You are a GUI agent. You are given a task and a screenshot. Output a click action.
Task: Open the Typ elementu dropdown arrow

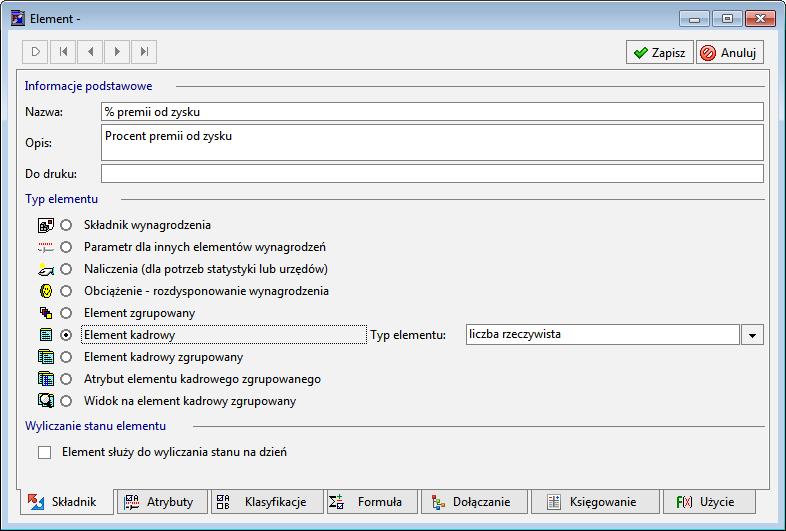pyautogui.click(x=752, y=335)
